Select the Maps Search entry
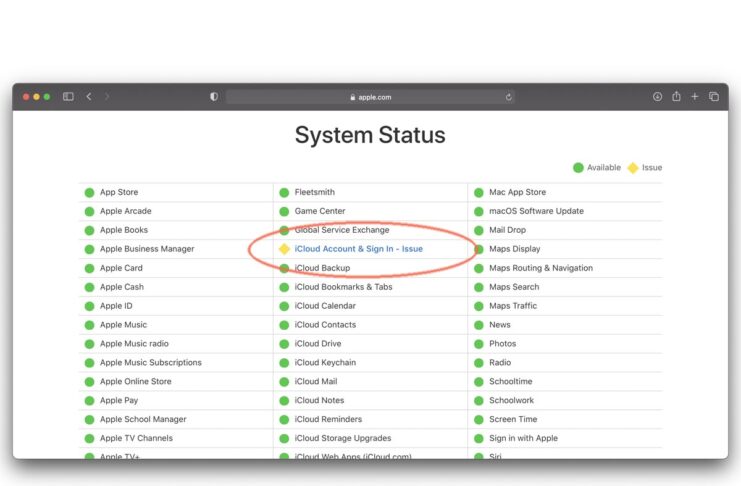 coord(514,286)
